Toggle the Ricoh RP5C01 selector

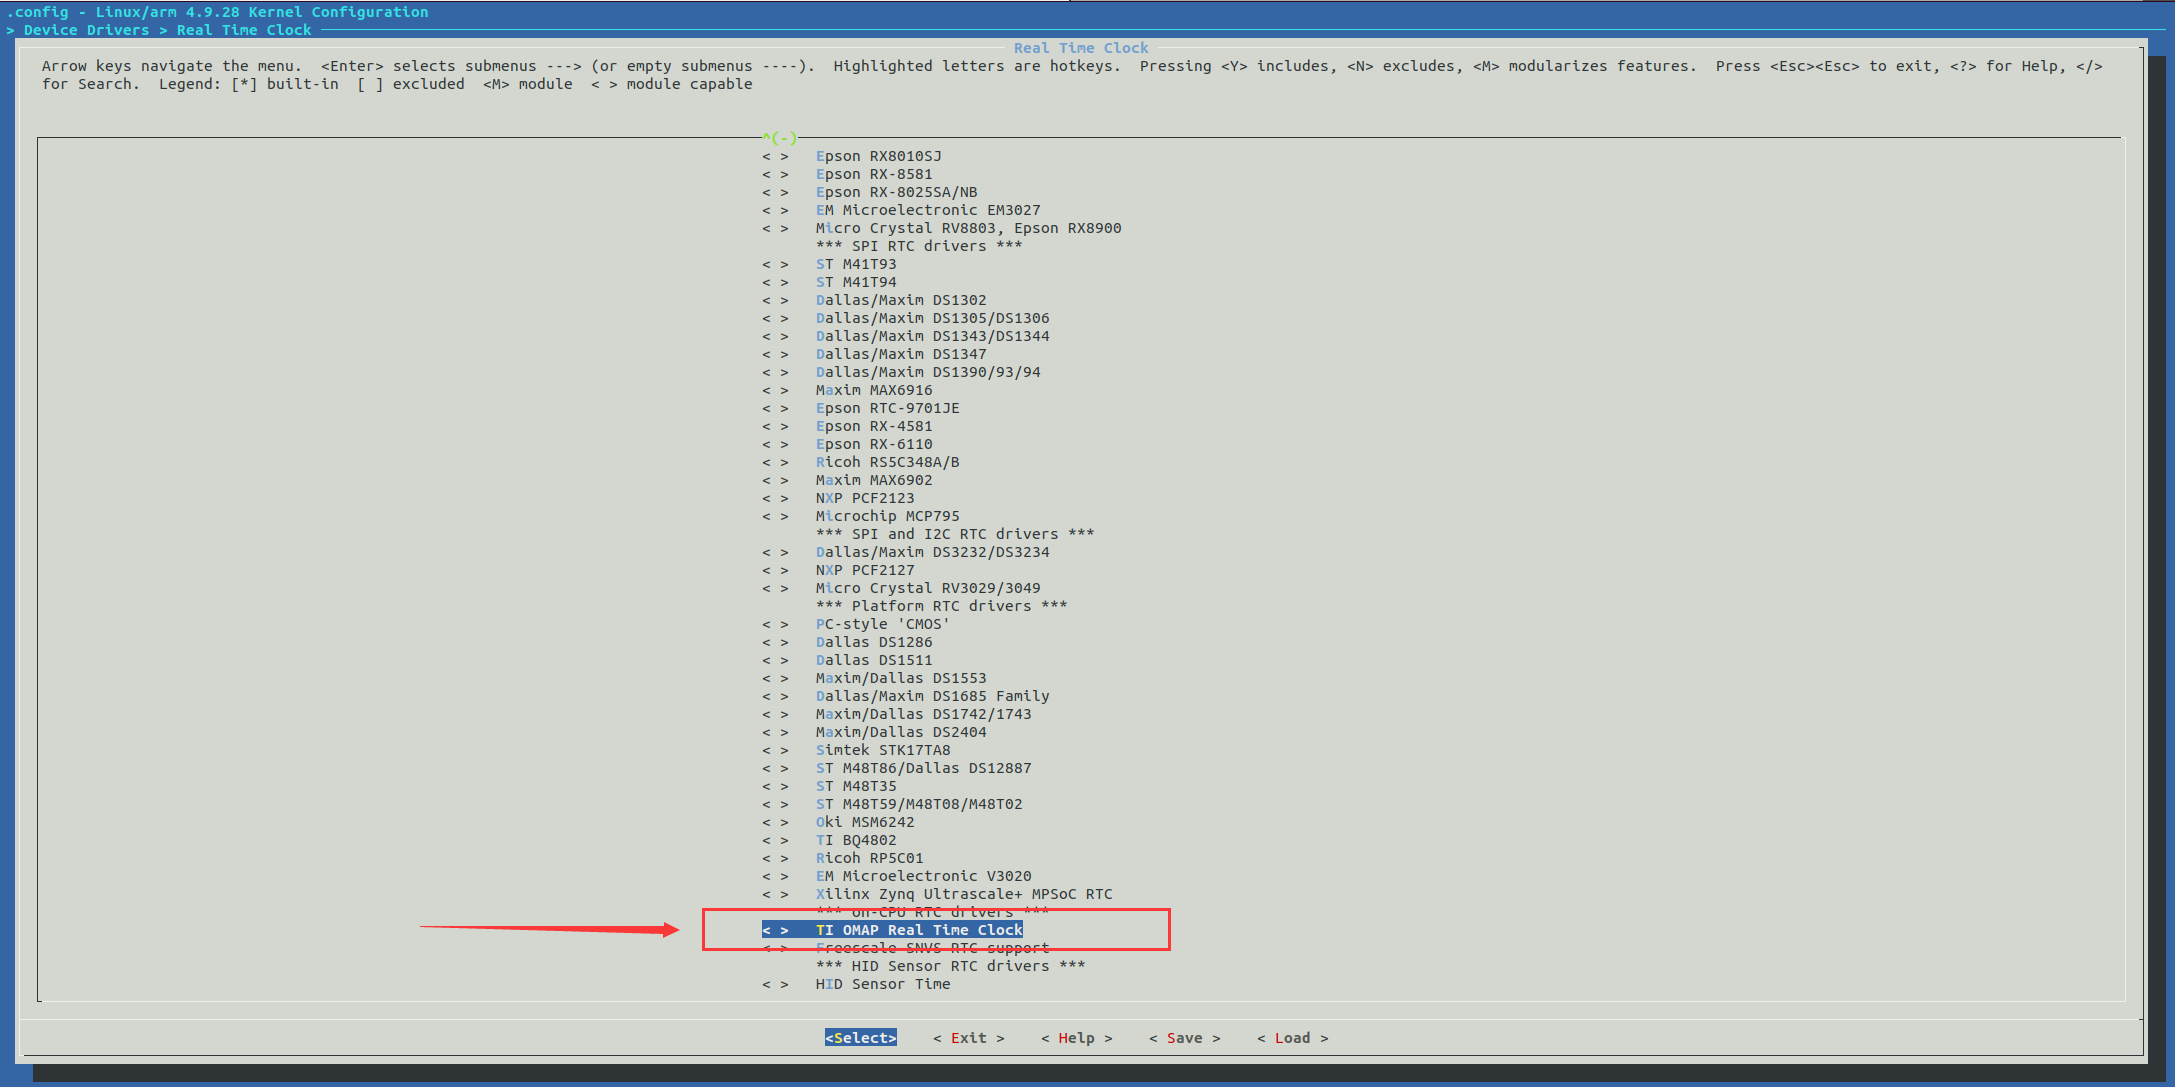pos(775,859)
